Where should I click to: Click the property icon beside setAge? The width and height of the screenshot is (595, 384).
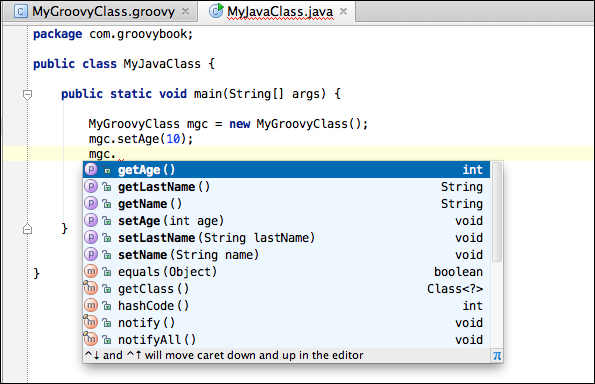click(x=91, y=220)
